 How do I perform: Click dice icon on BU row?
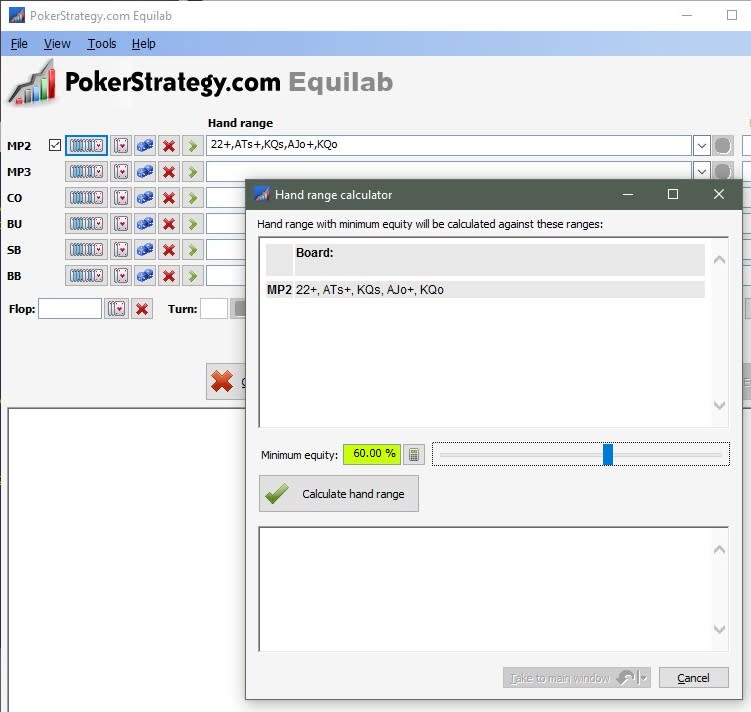click(x=145, y=224)
